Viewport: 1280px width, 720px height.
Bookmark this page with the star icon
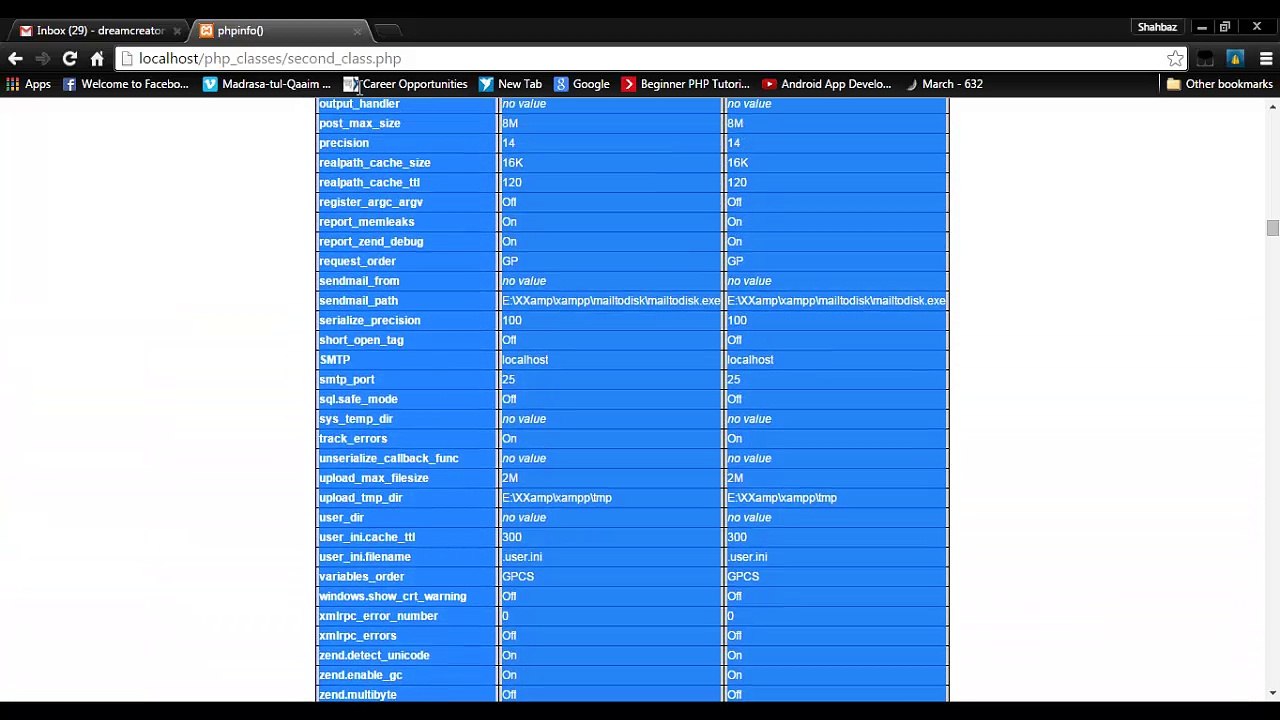(x=1175, y=59)
